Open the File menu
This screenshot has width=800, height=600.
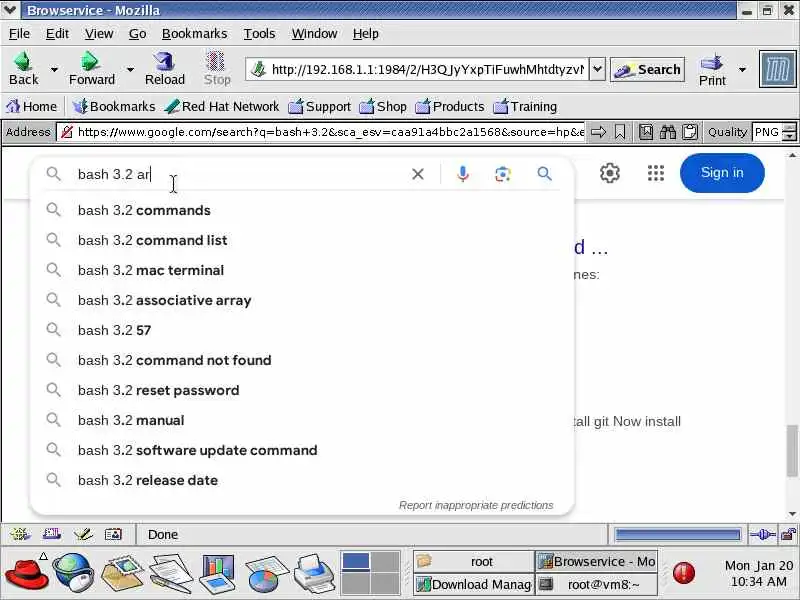[19, 34]
